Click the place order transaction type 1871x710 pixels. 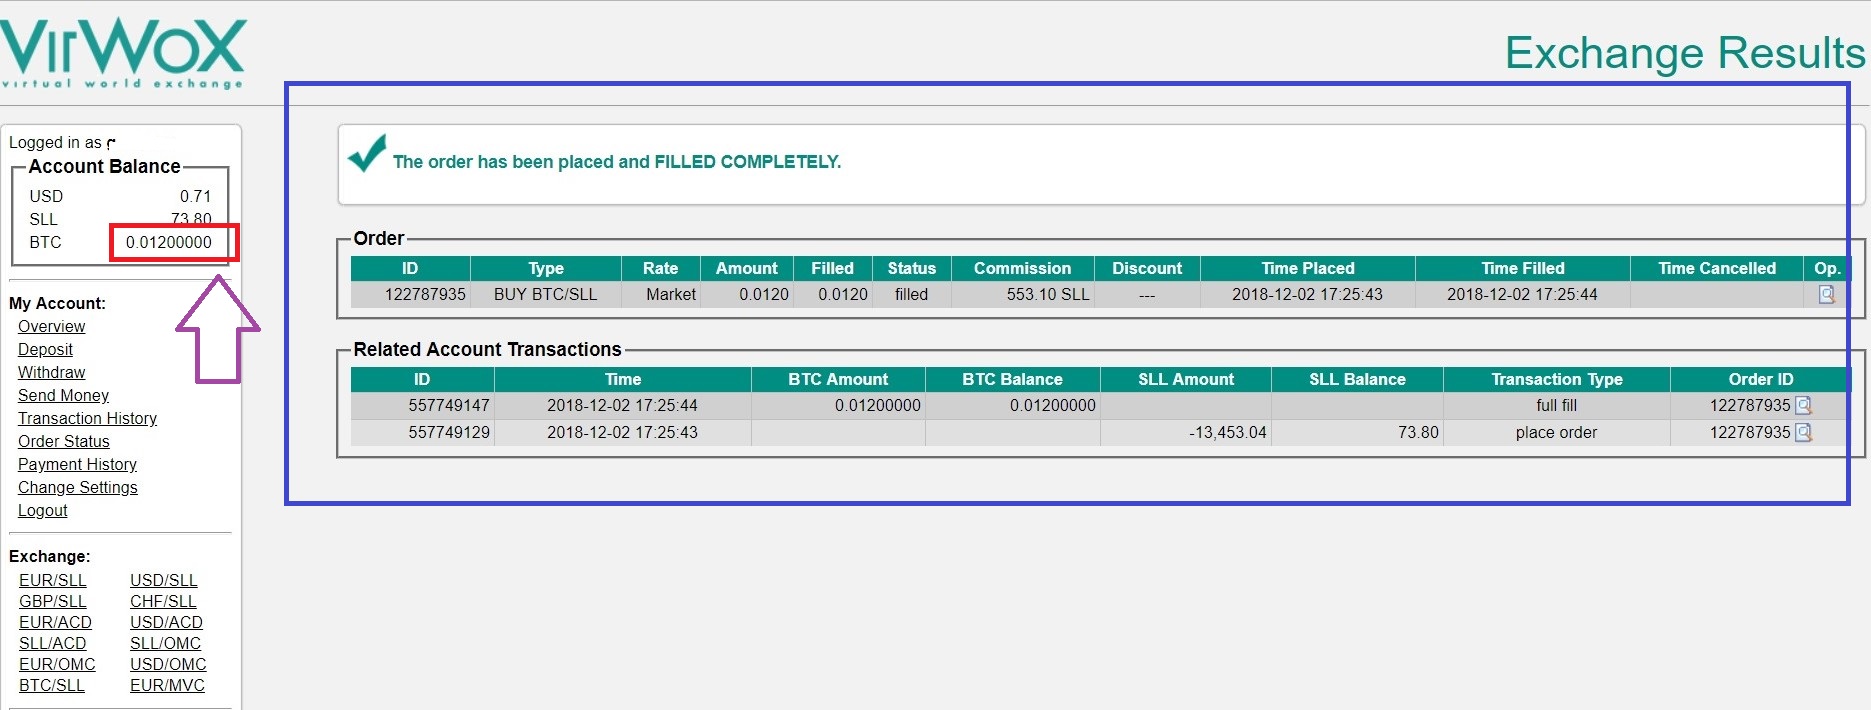pyautogui.click(x=1556, y=432)
